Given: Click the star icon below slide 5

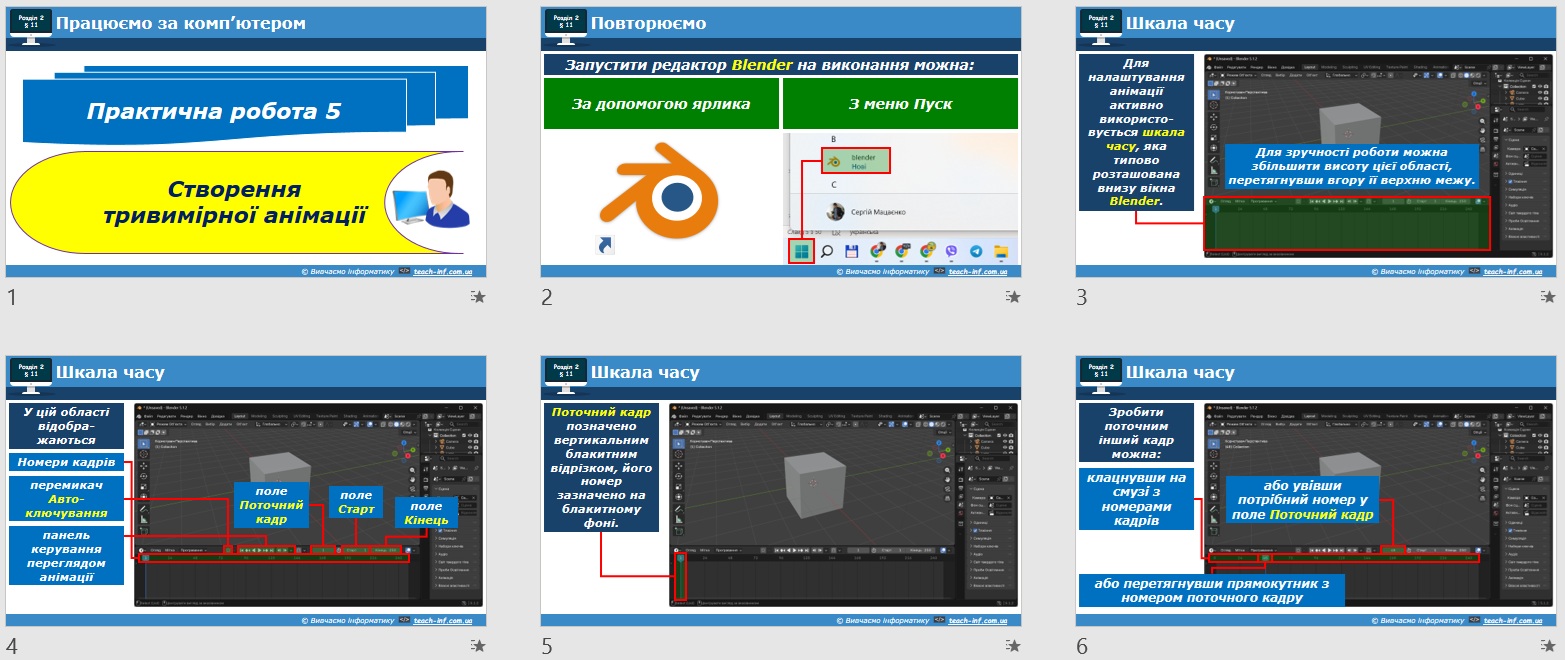Looking at the screenshot, I should click(1014, 647).
